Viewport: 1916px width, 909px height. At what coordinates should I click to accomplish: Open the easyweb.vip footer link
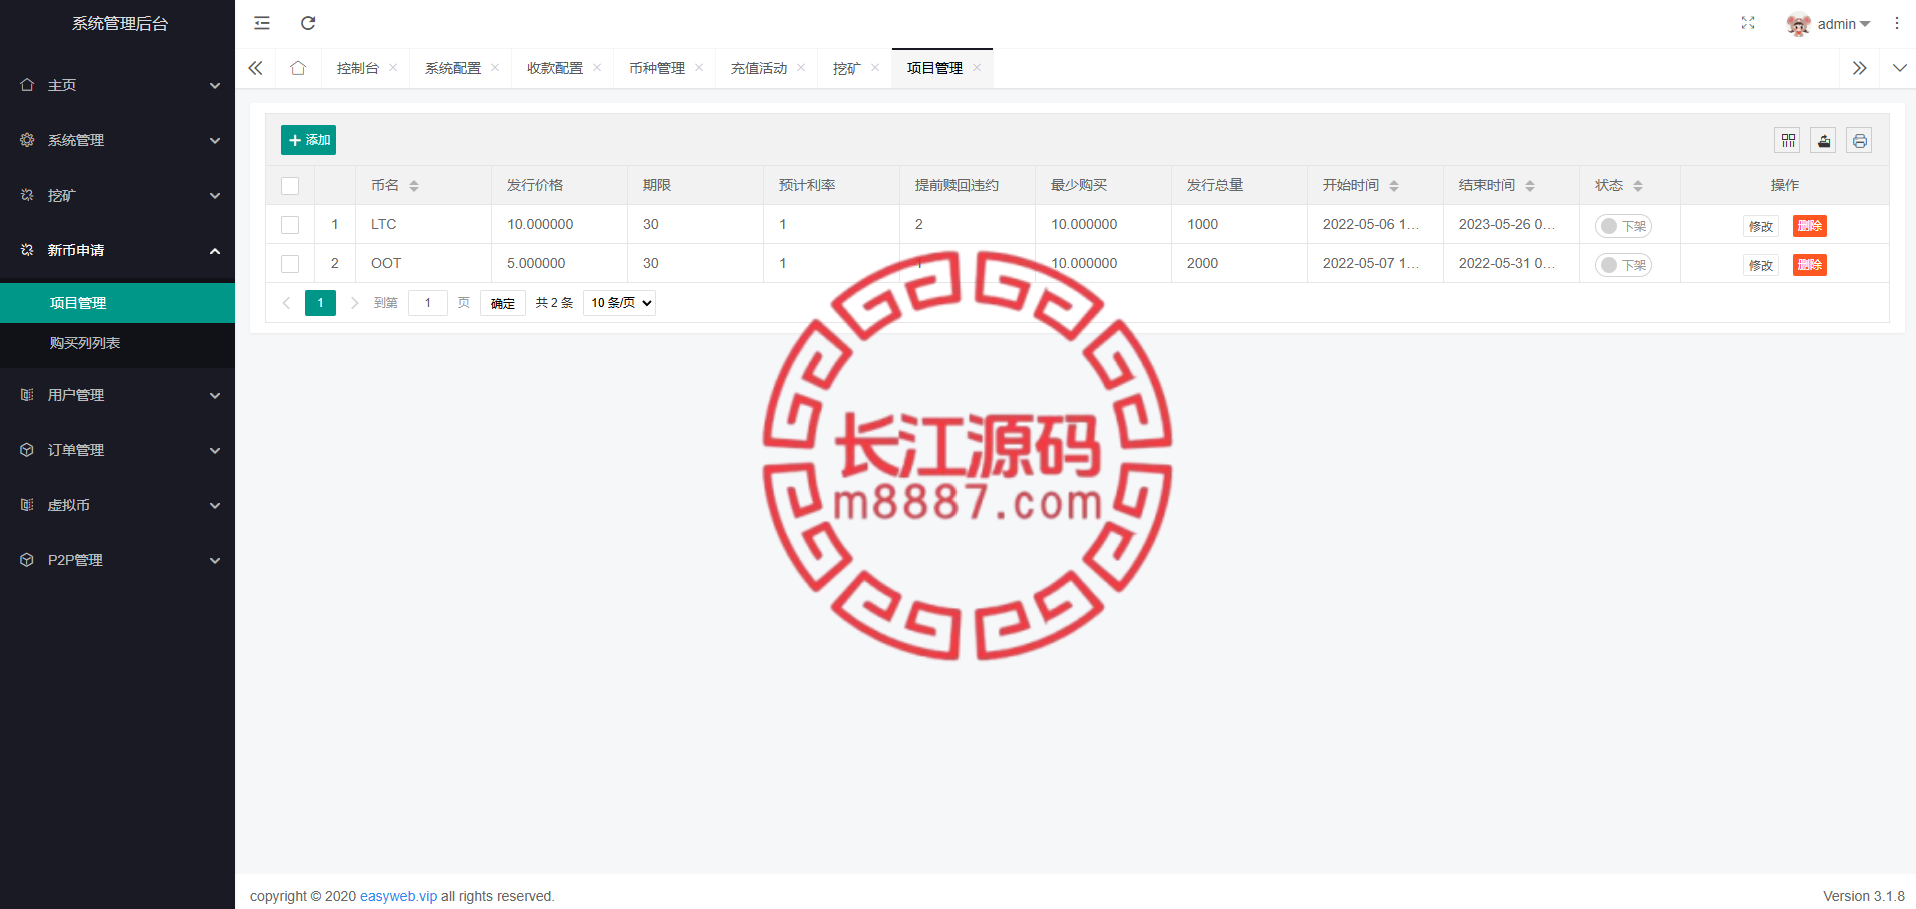click(x=398, y=896)
